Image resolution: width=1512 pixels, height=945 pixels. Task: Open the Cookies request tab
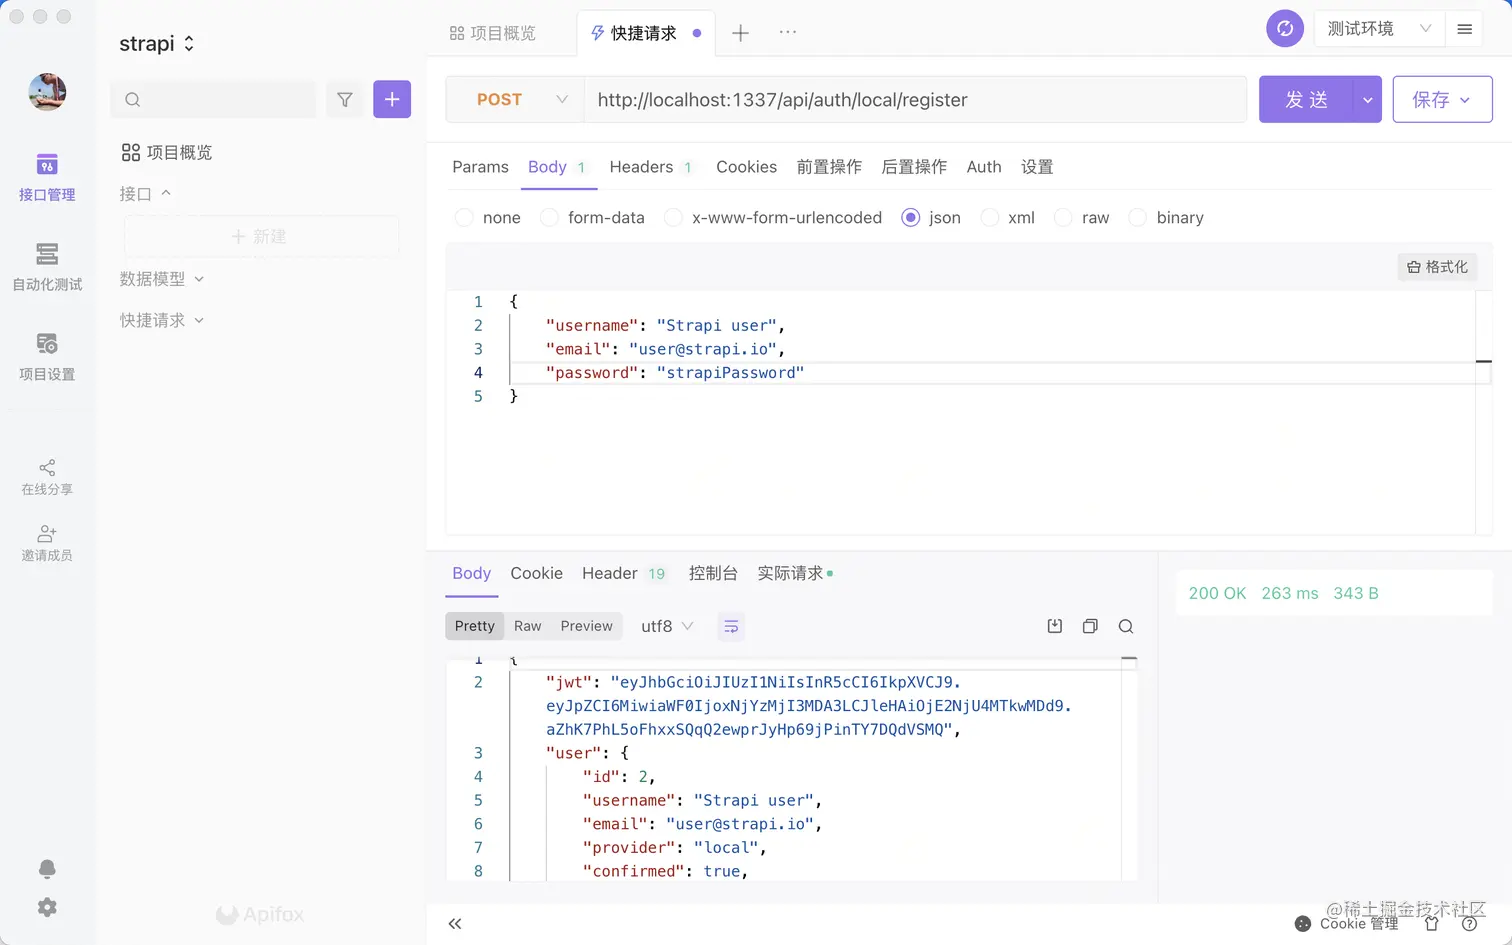pyautogui.click(x=746, y=167)
